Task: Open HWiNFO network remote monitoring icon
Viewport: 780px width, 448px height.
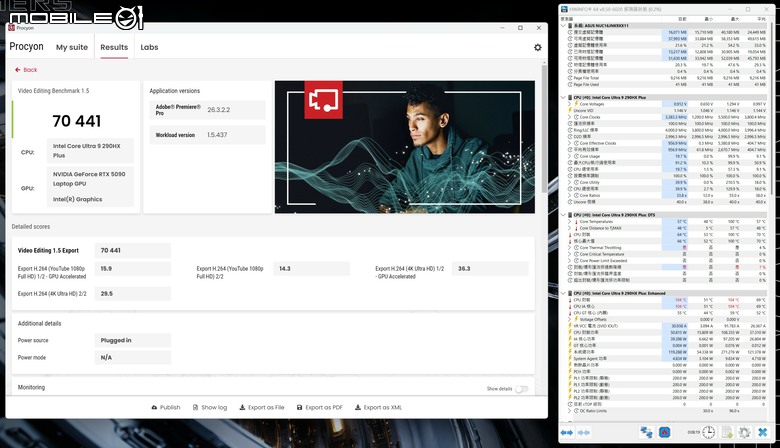Action: 646,432
